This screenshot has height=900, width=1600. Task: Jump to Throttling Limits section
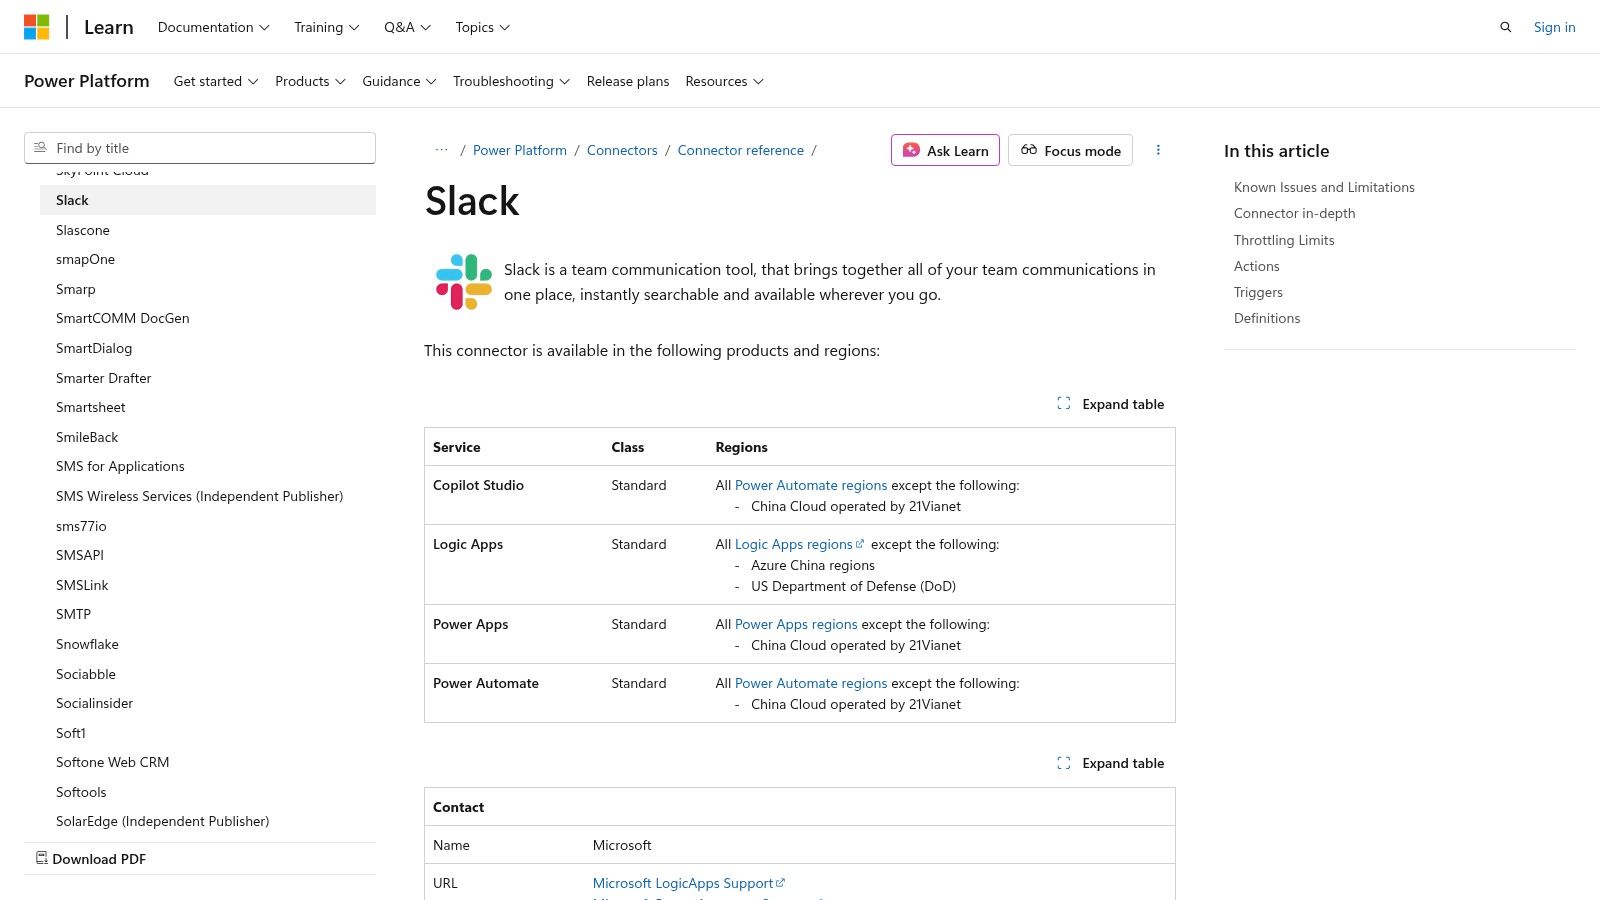[1284, 240]
